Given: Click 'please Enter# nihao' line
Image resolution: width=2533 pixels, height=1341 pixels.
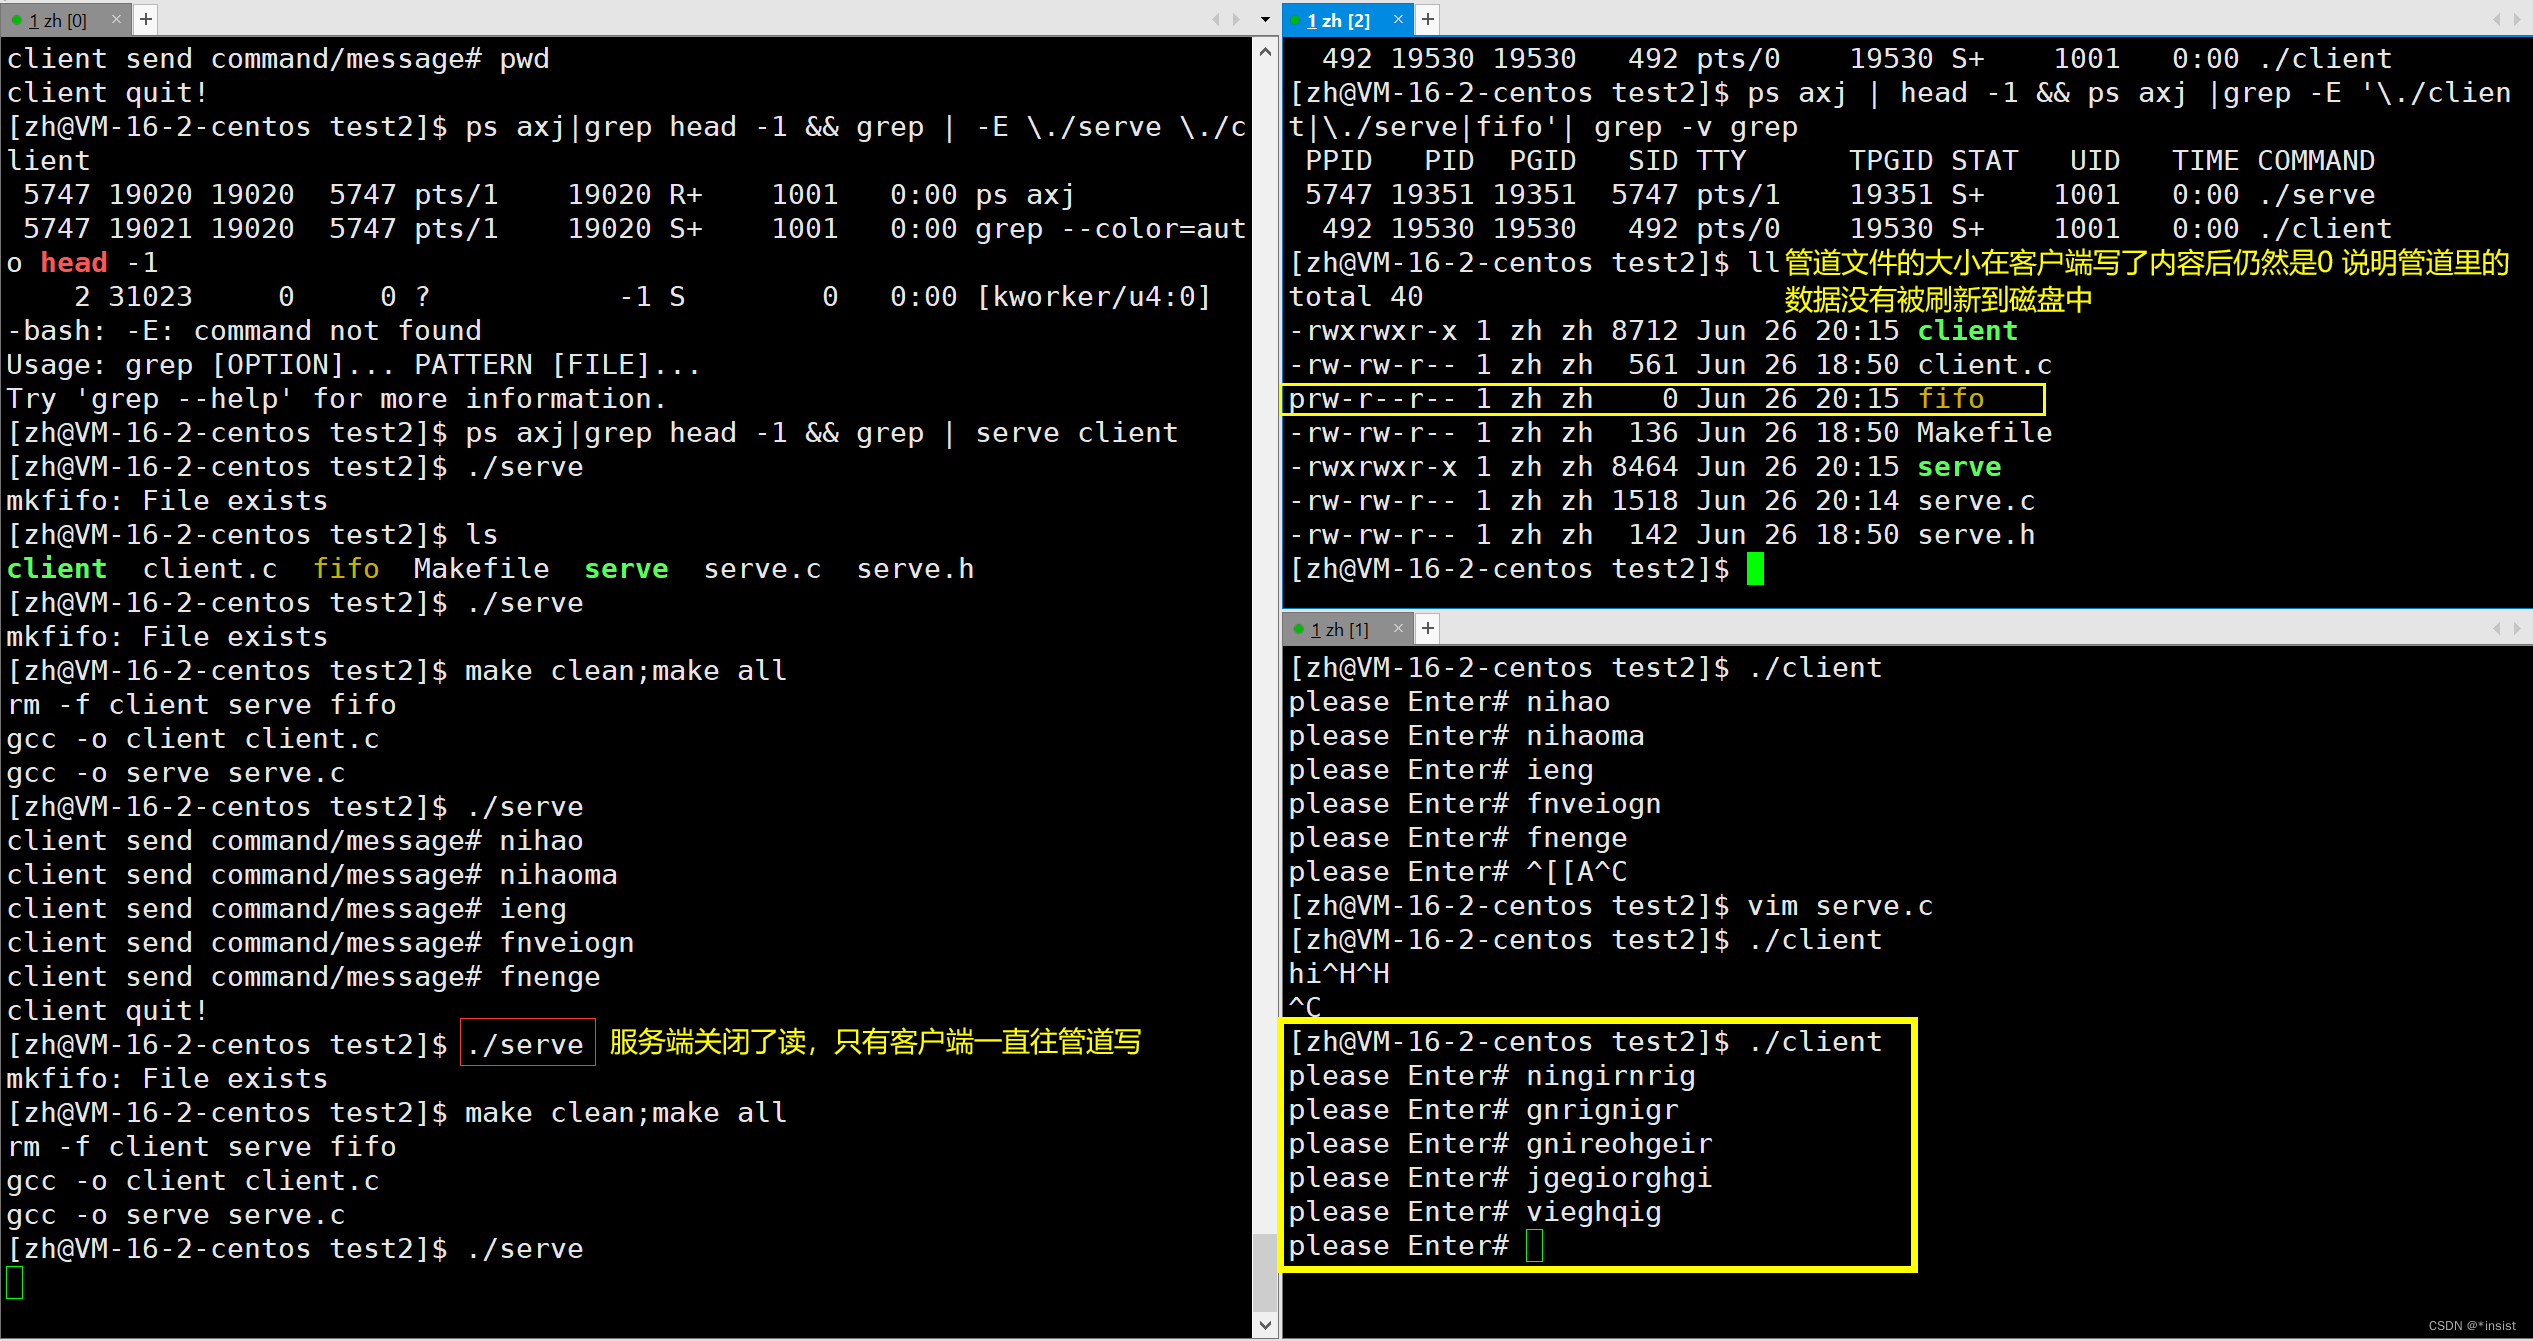Looking at the screenshot, I should pos(1449,702).
